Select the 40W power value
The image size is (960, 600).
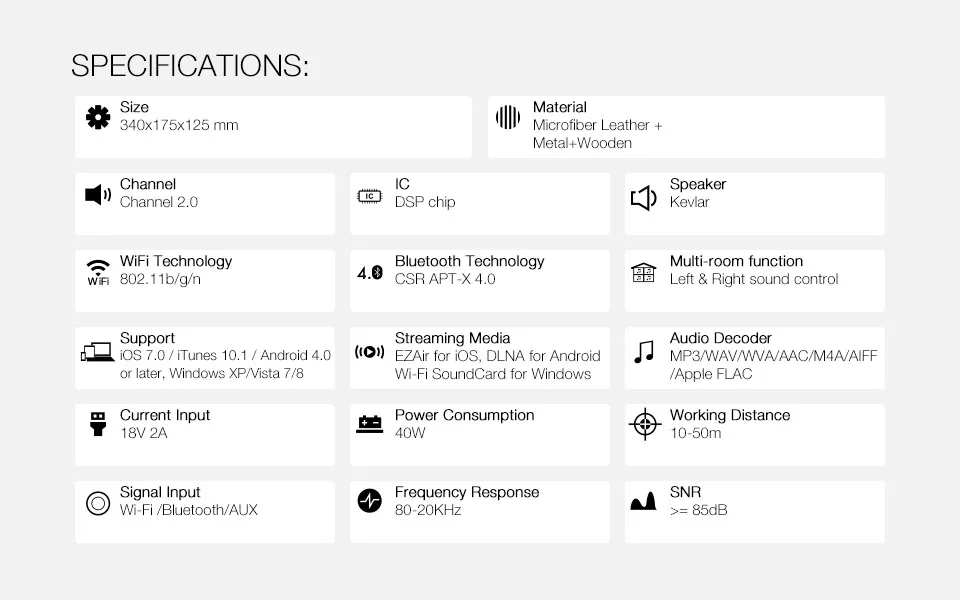click(410, 433)
